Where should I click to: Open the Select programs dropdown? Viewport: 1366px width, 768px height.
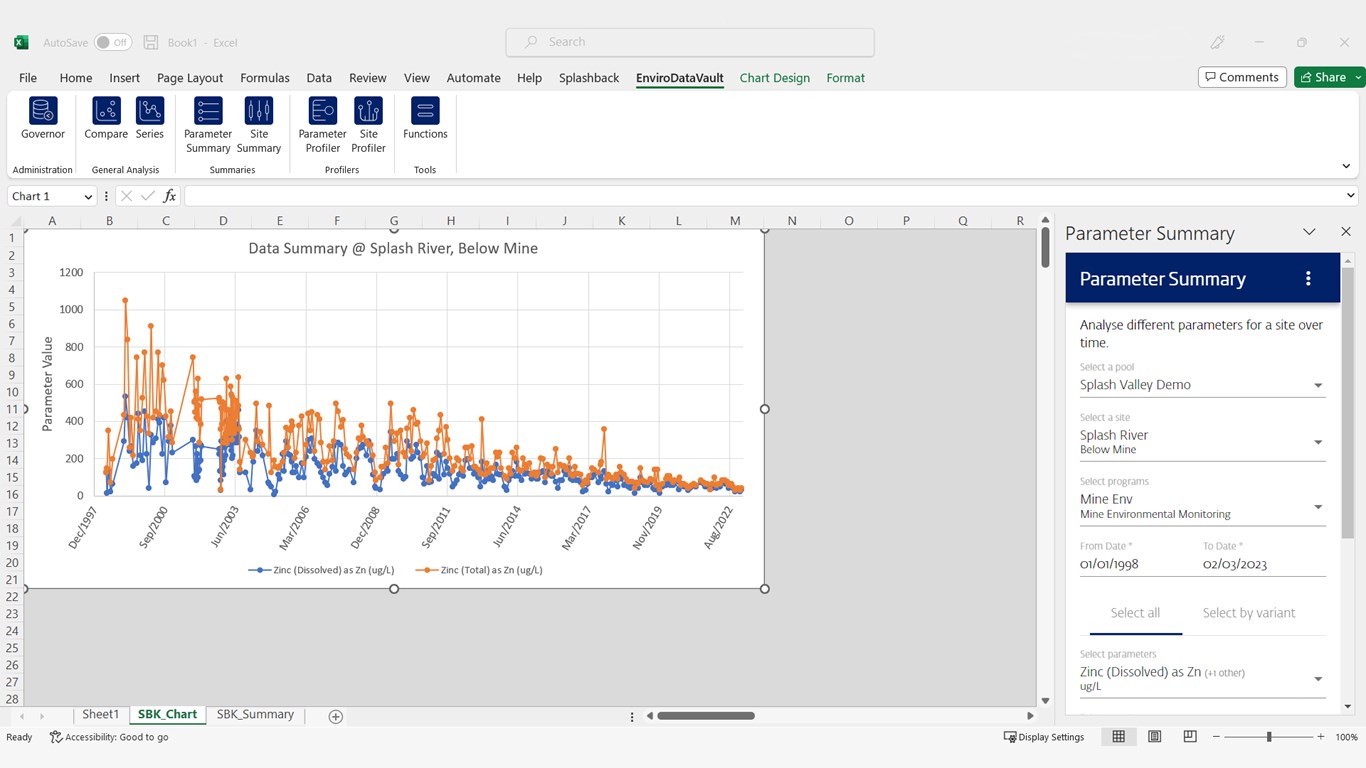[1203, 506]
